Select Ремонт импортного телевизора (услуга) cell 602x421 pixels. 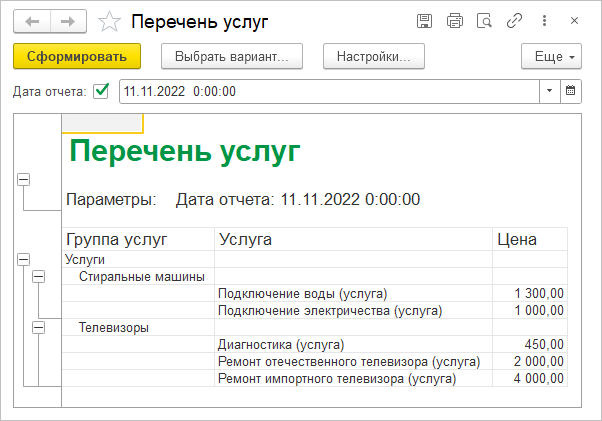click(x=353, y=378)
